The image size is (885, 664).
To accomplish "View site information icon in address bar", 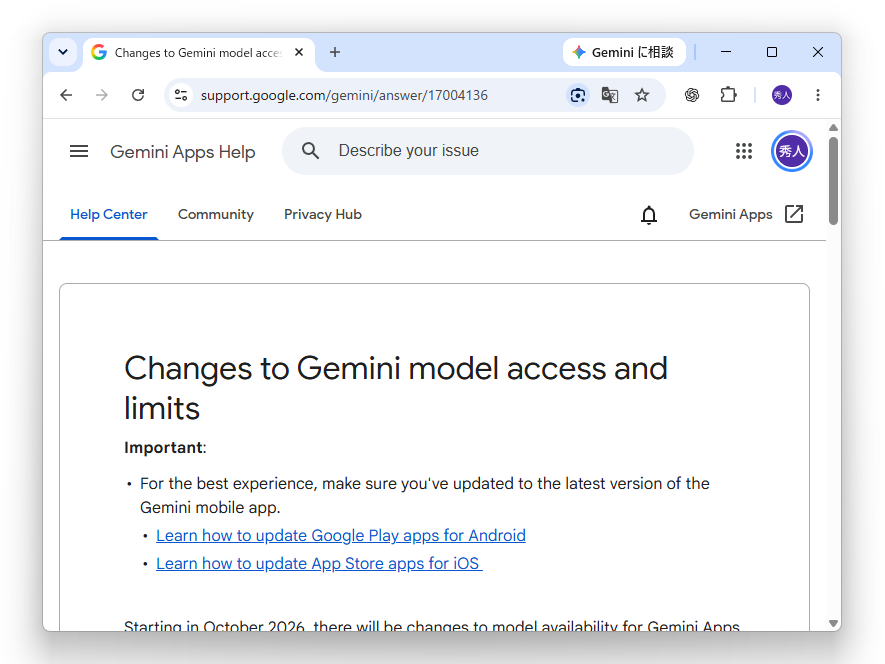I will (181, 95).
